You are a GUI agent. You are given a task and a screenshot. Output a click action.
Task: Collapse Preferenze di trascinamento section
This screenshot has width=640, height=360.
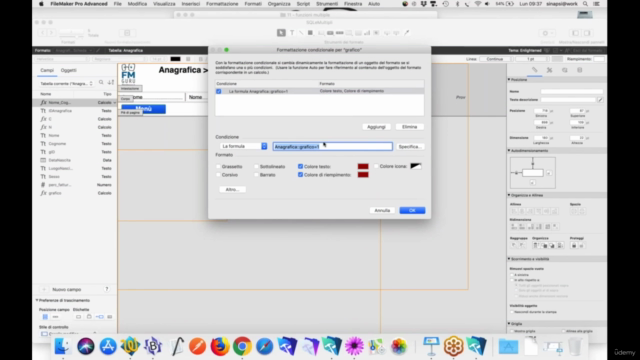click(37, 300)
